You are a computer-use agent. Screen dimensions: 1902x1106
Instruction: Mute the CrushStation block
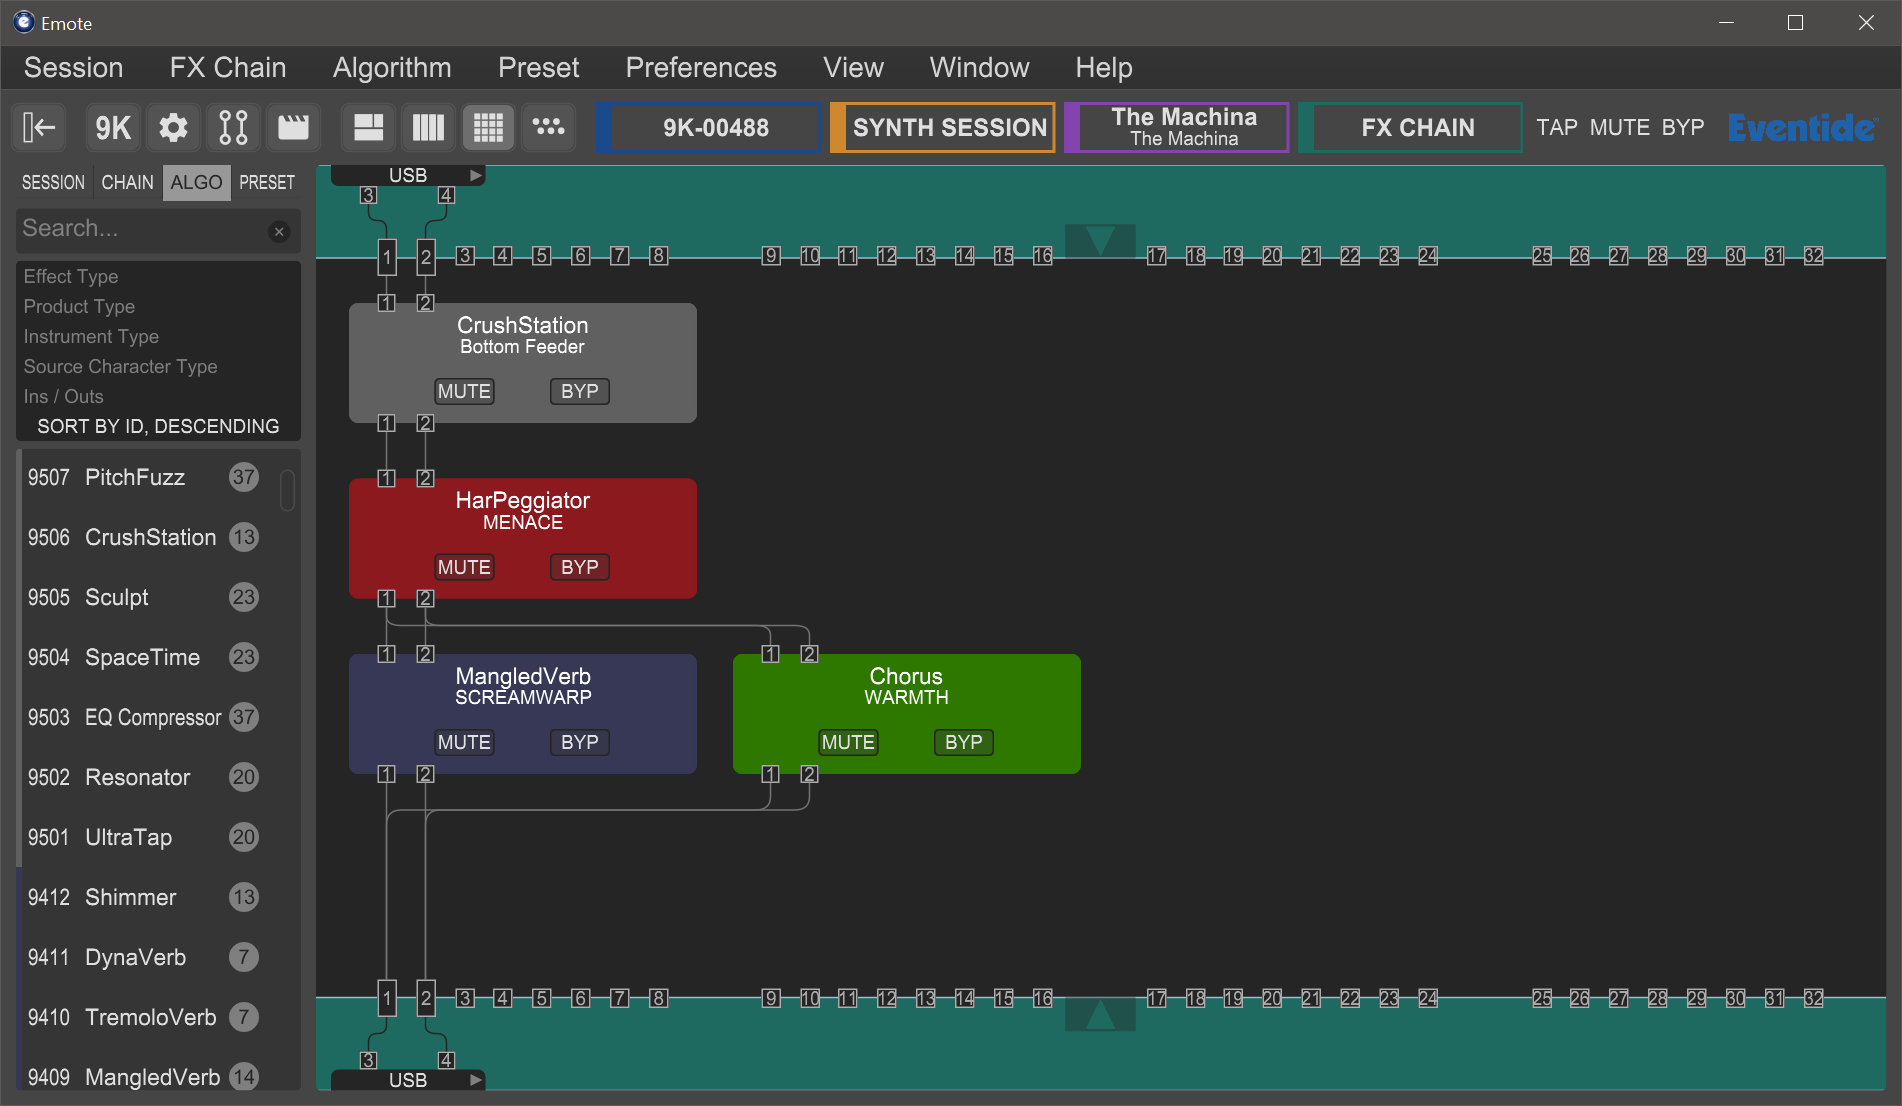tap(464, 391)
